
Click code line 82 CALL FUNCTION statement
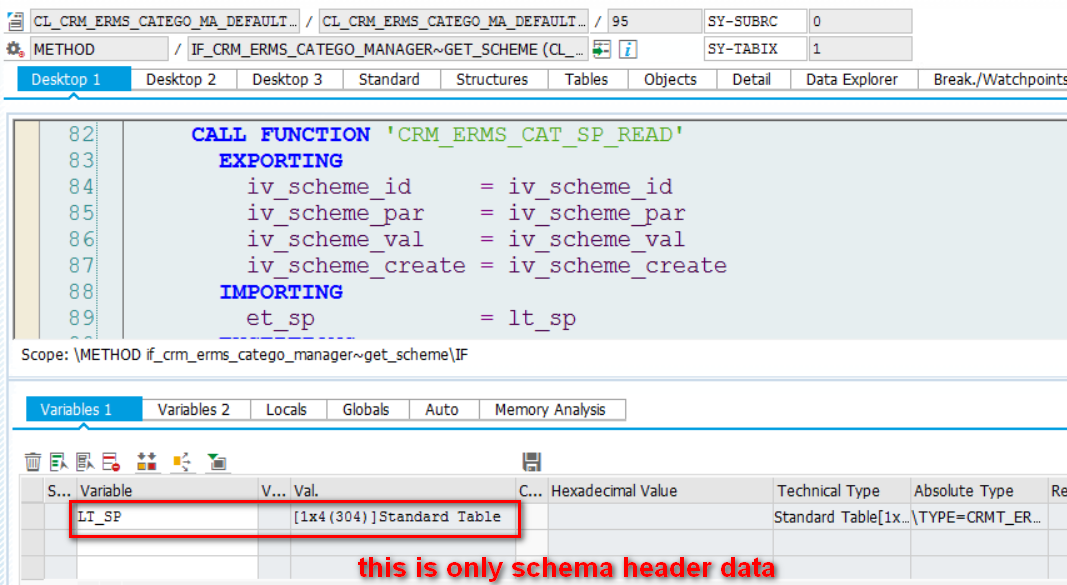click(x=437, y=135)
